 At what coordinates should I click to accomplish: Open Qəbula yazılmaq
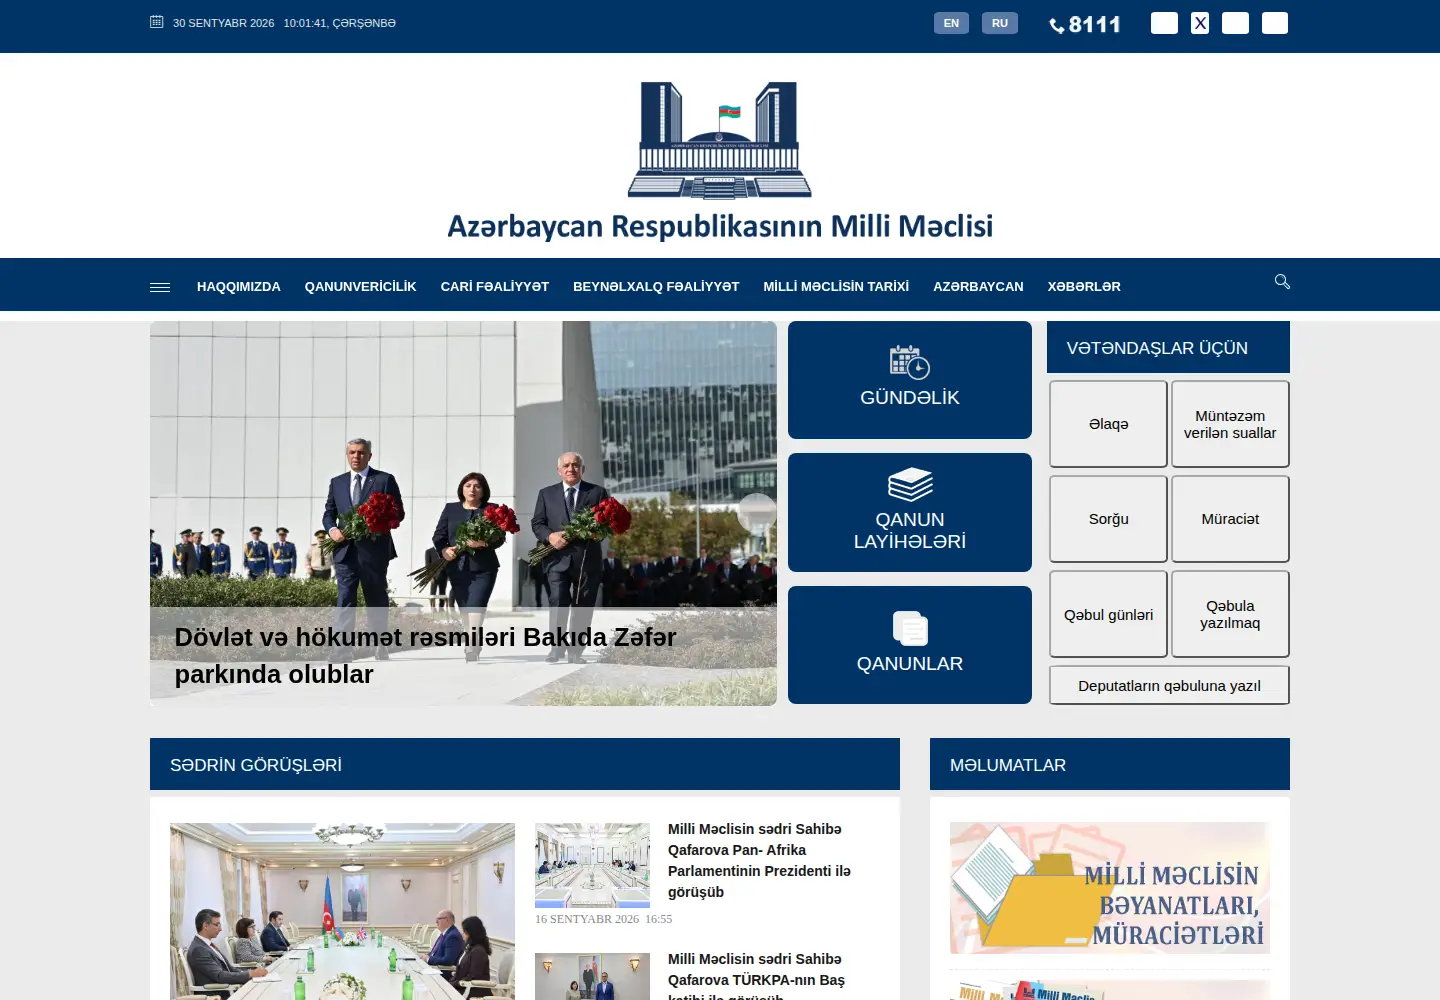coord(1230,614)
